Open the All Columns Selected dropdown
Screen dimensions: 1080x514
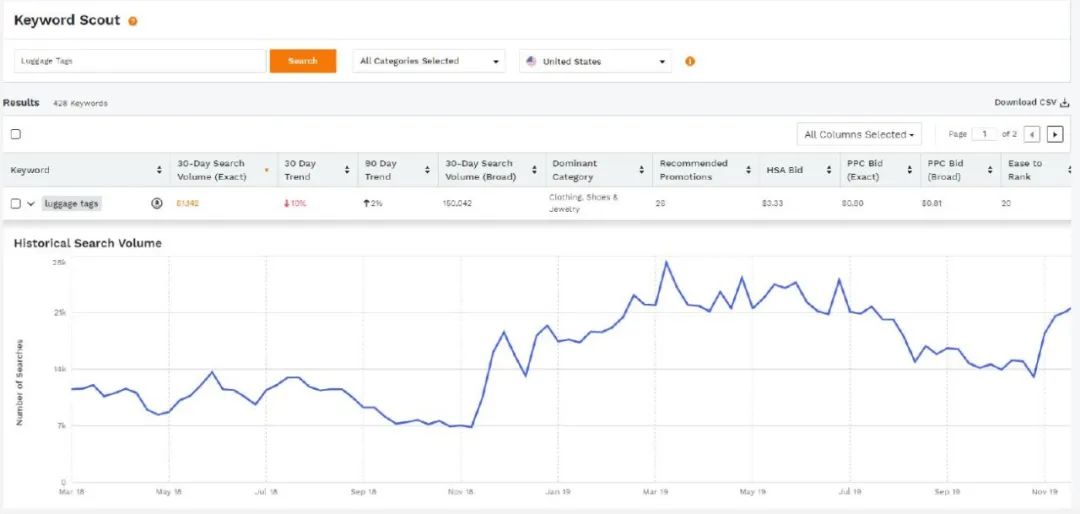tap(859, 134)
